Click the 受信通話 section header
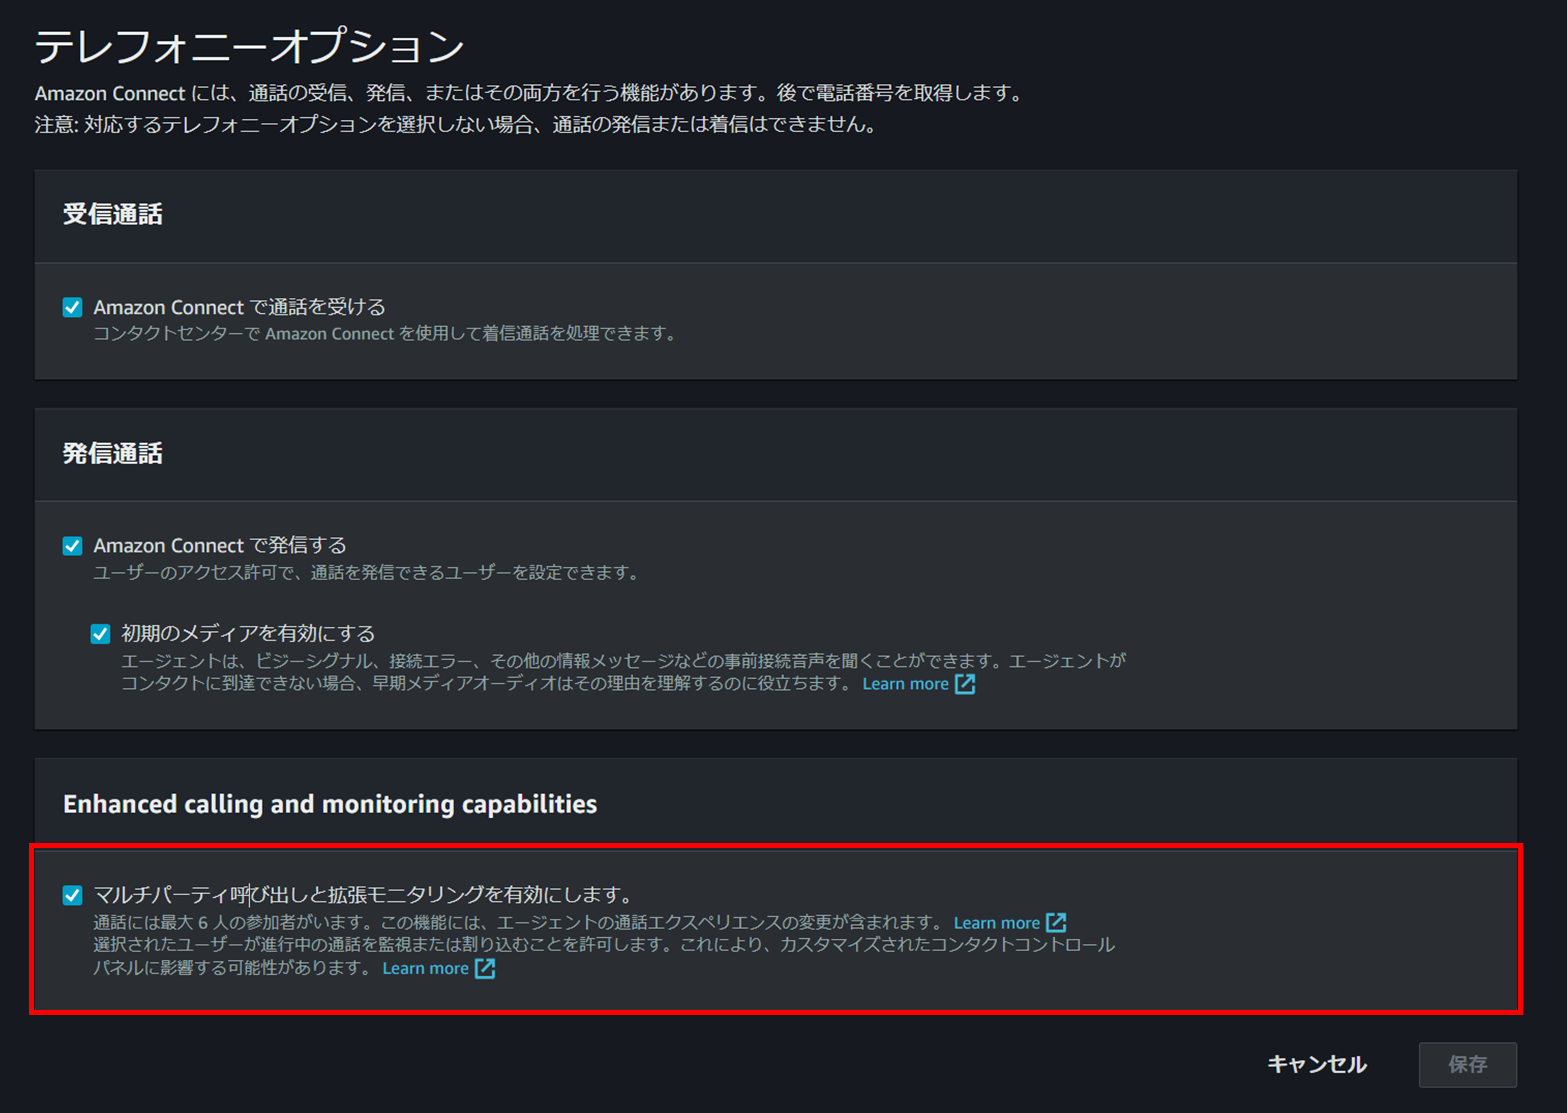 pos(112,215)
